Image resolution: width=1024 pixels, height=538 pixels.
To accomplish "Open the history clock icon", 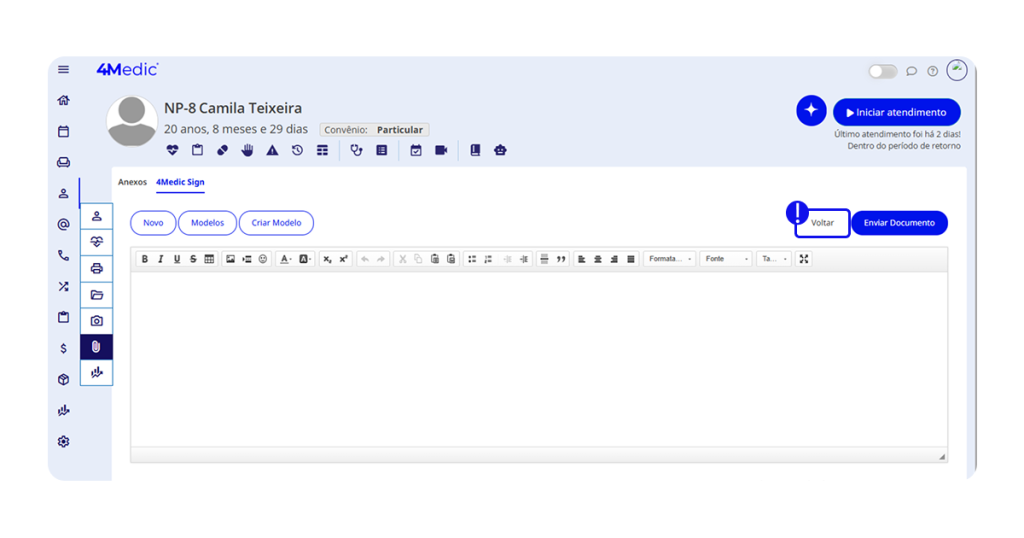I will pyautogui.click(x=297, y=150).
